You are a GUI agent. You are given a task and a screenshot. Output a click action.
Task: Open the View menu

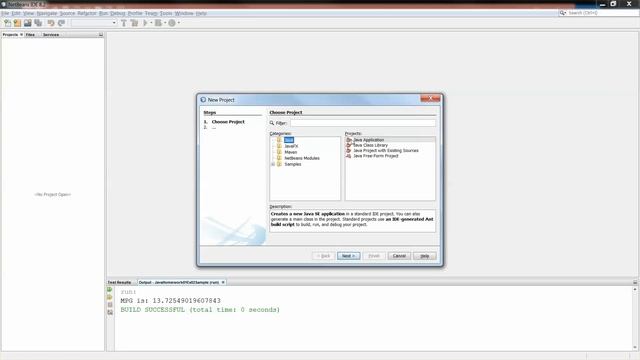(29, 13)
